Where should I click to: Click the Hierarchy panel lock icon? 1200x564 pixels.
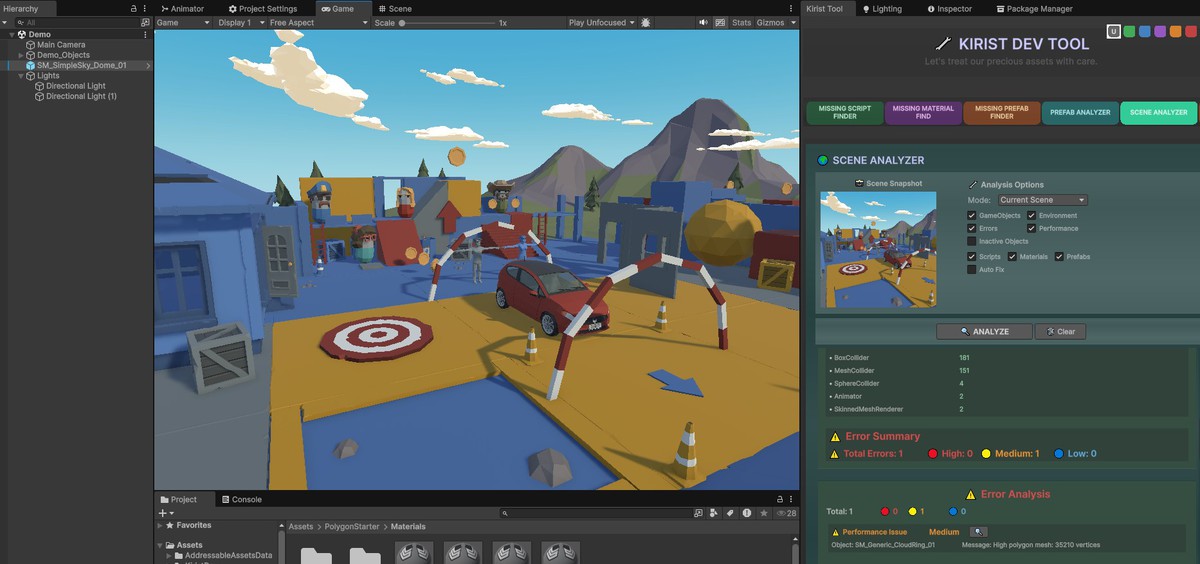[134, 8]
